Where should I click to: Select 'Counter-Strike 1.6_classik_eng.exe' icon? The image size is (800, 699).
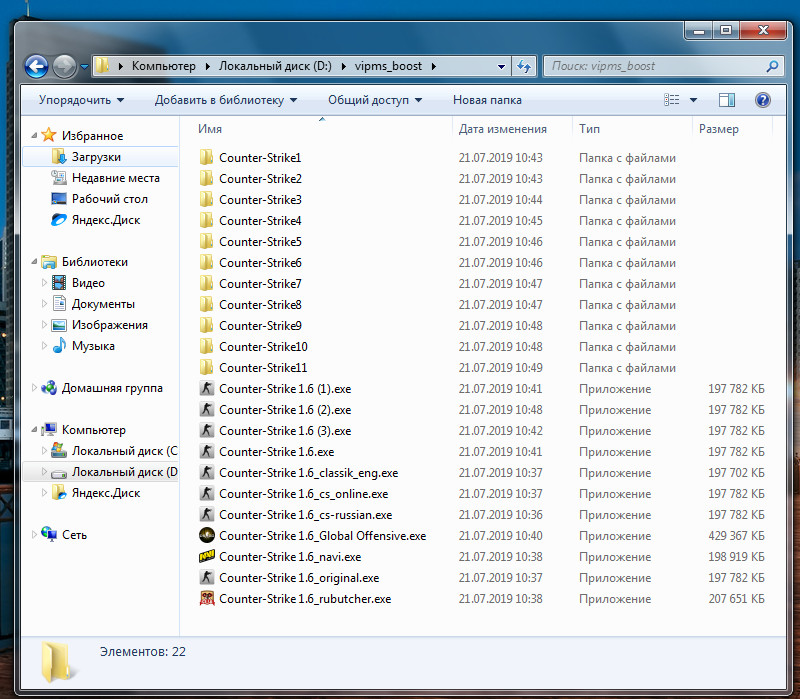tap(206, 472)
